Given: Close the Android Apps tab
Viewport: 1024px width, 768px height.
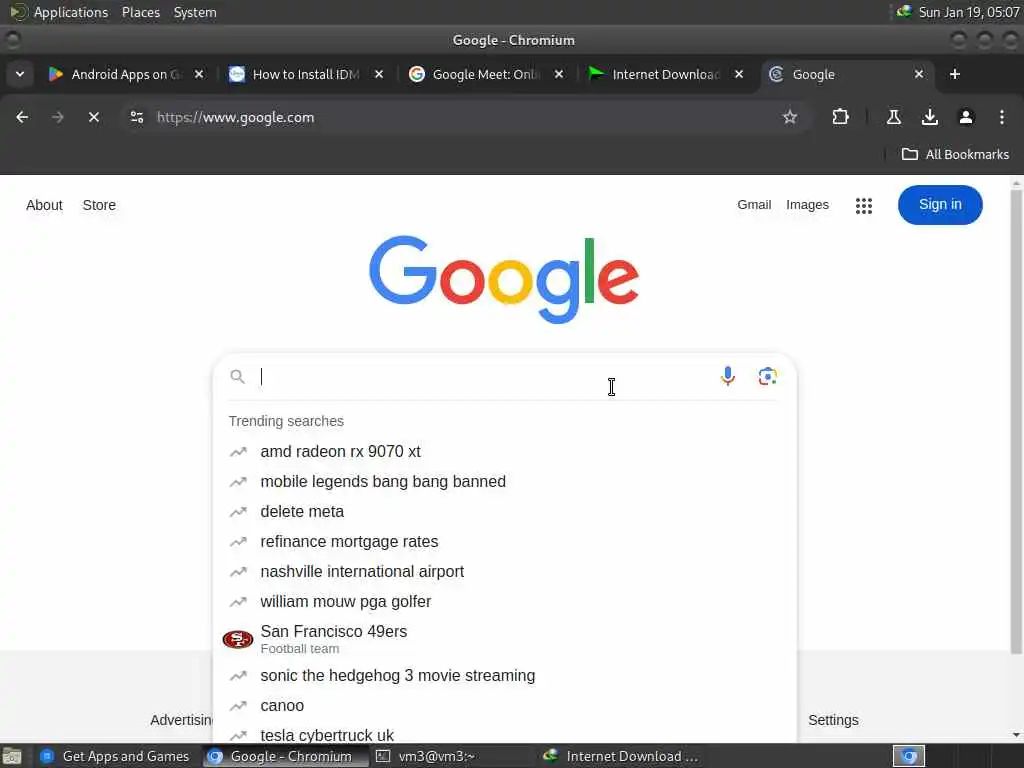Looking at the screenshot, I should tap(199, 74).
